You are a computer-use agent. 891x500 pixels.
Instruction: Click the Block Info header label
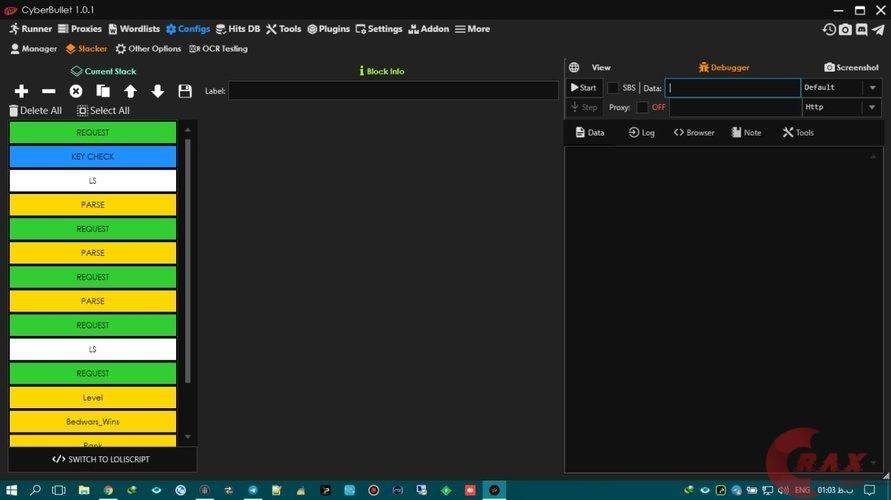pos(382,71)
